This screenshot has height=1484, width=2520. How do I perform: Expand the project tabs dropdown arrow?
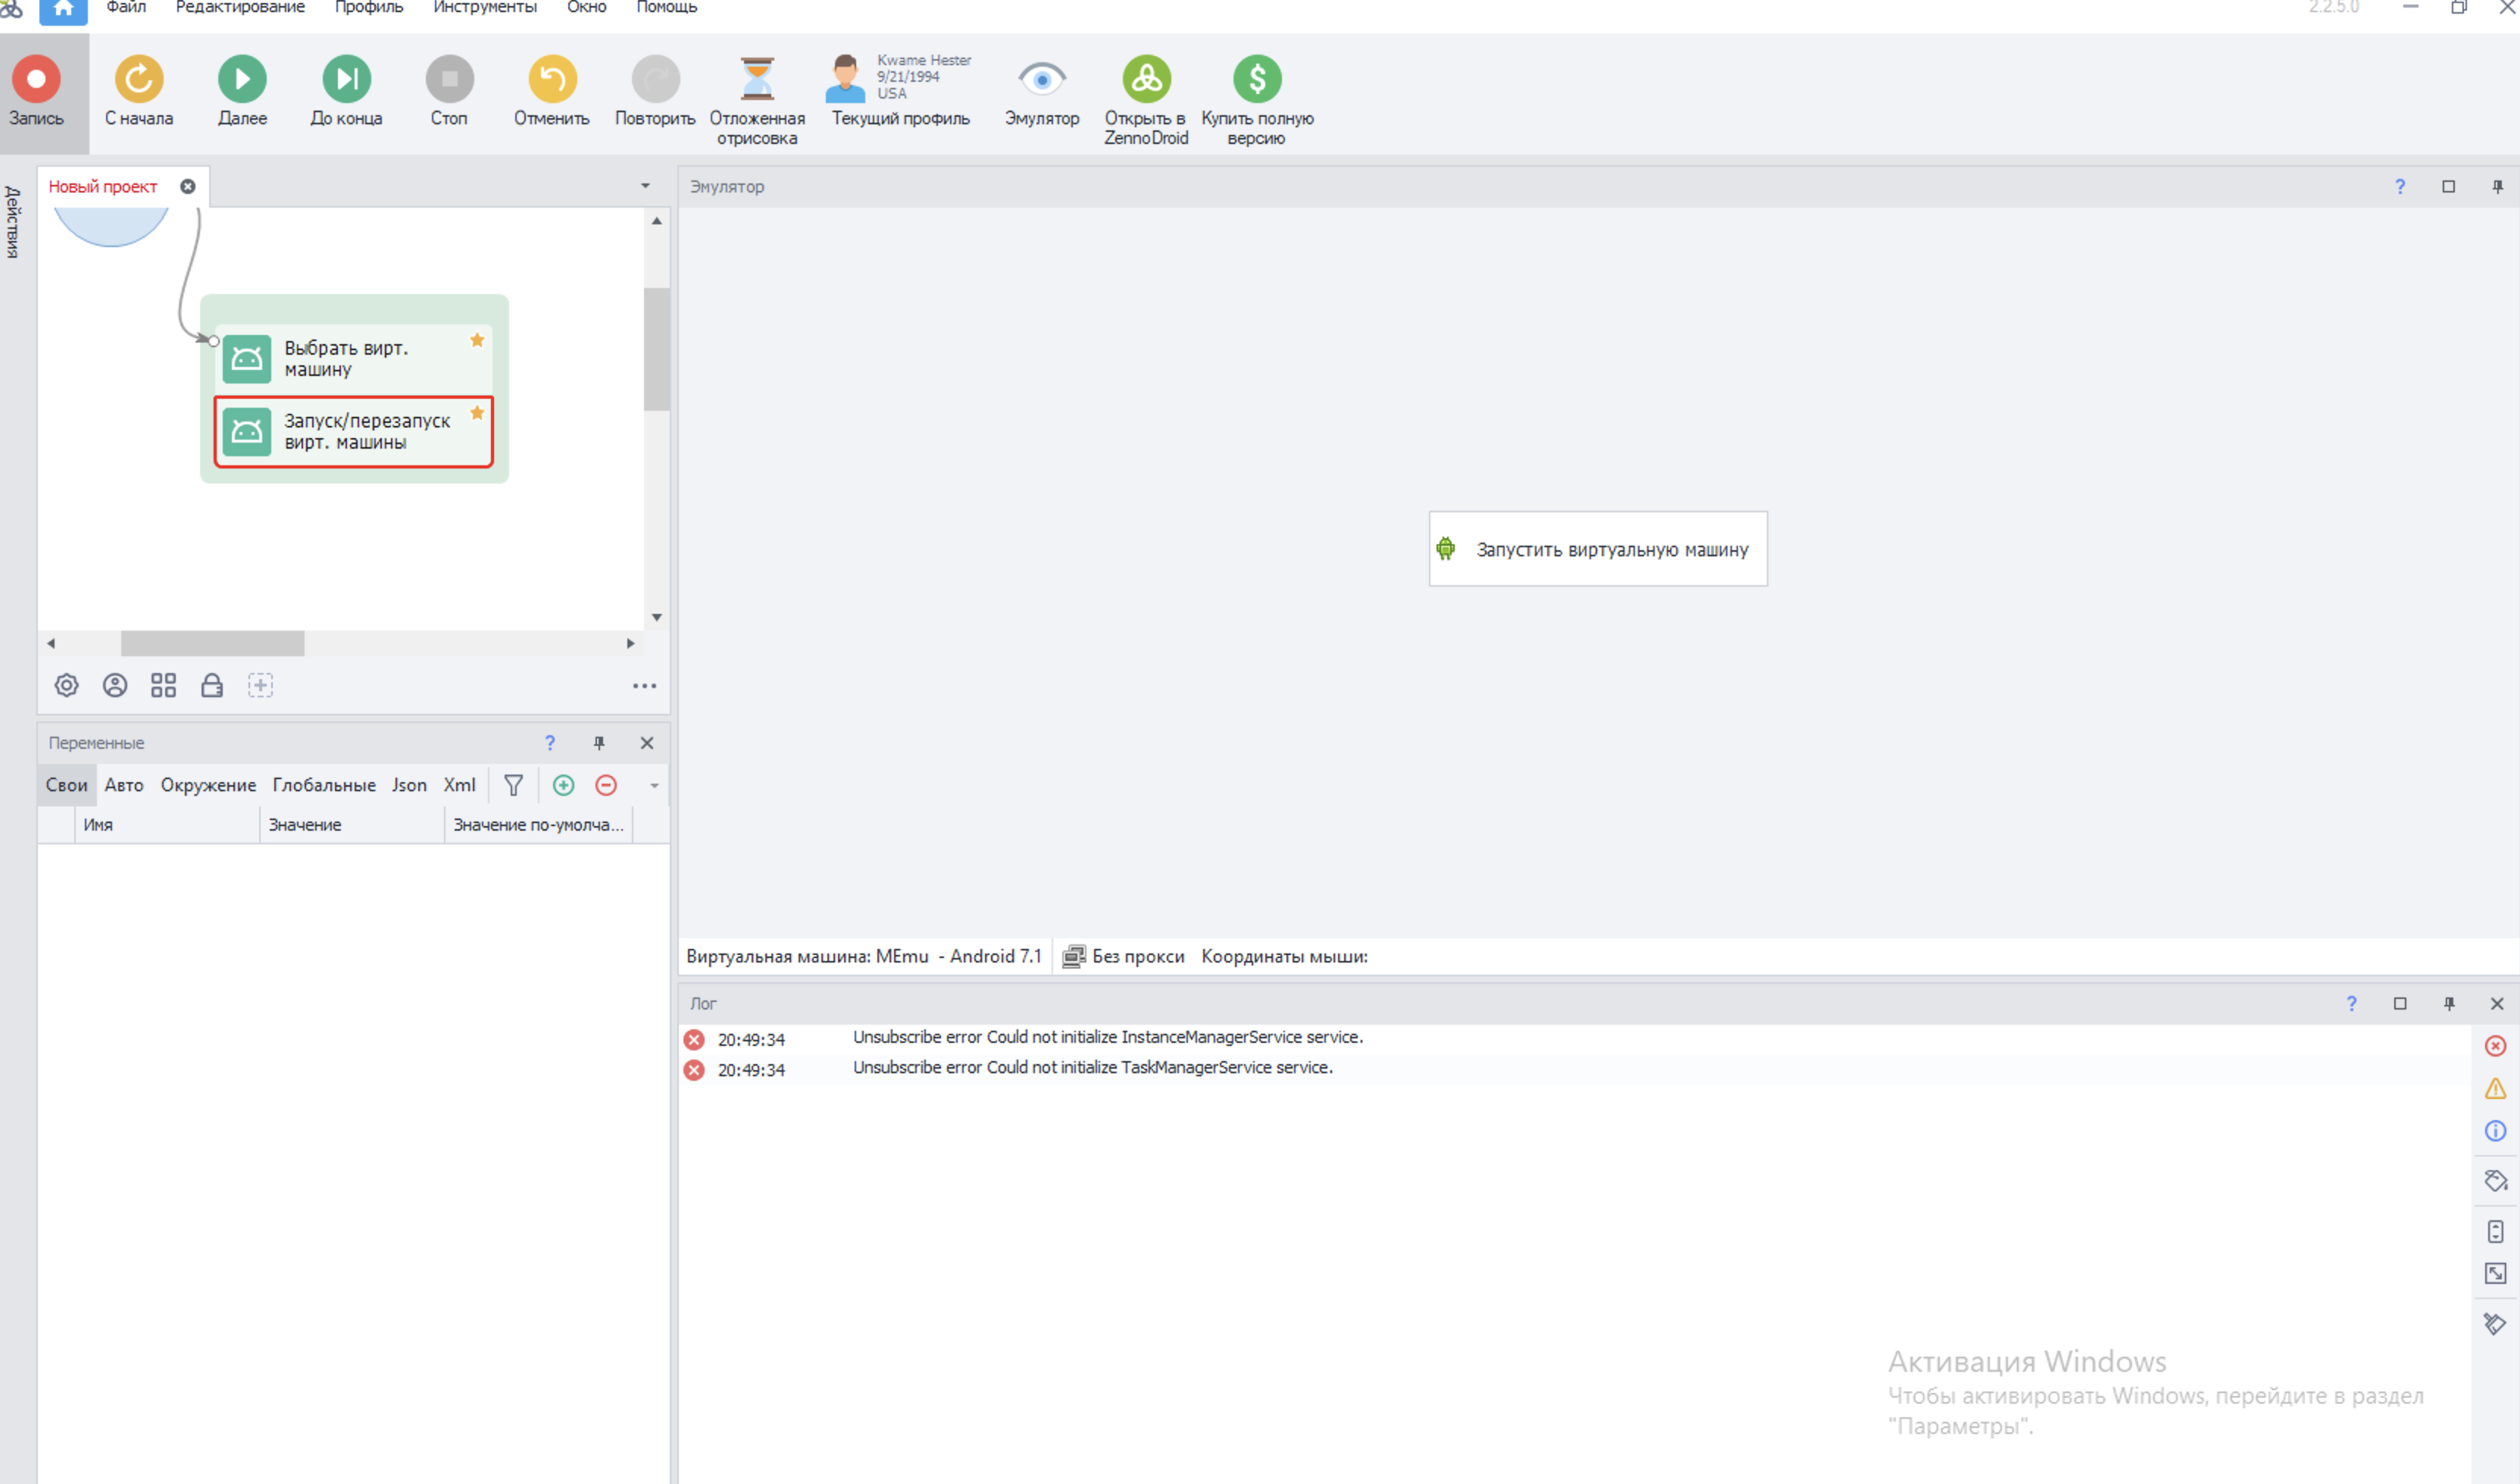645,186
